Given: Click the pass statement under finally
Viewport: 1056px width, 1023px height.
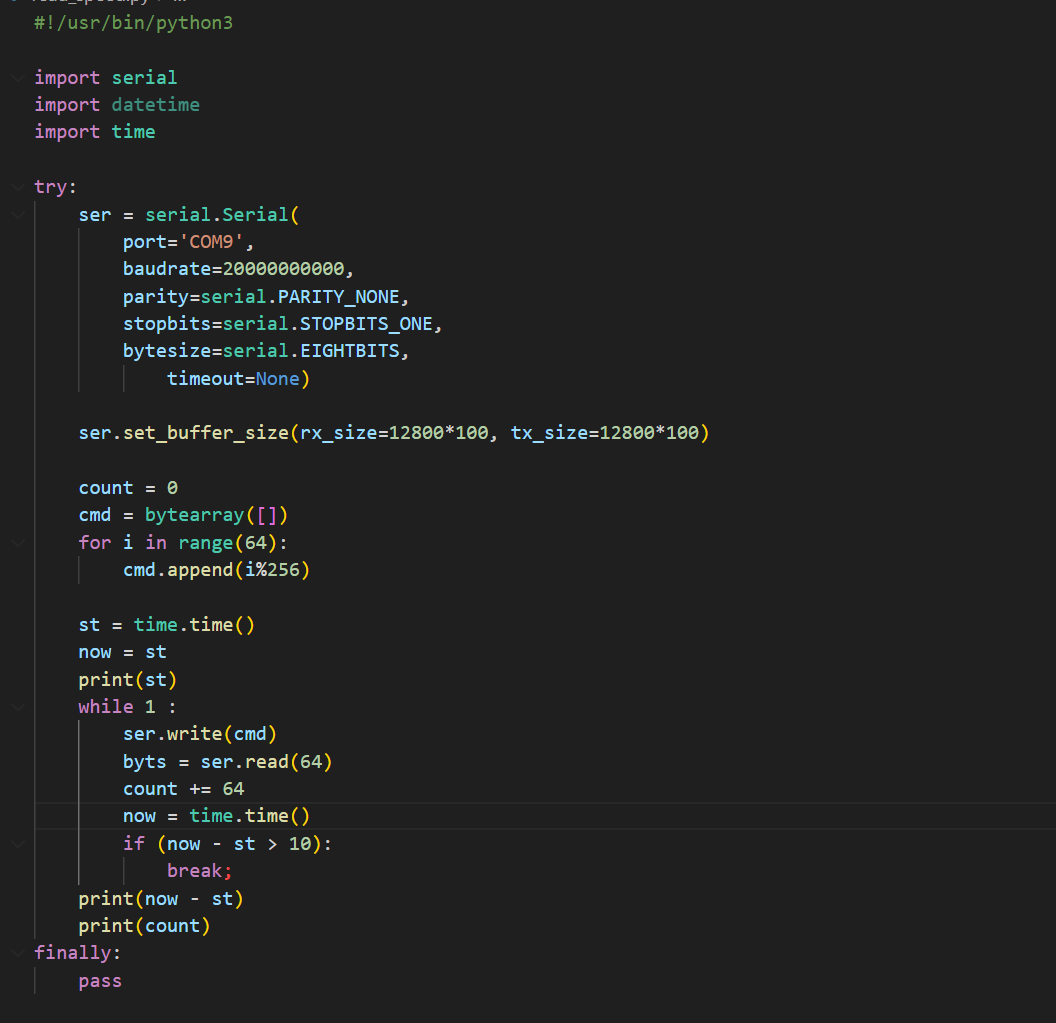Looking at the screenshot, I should coord(100,981).
